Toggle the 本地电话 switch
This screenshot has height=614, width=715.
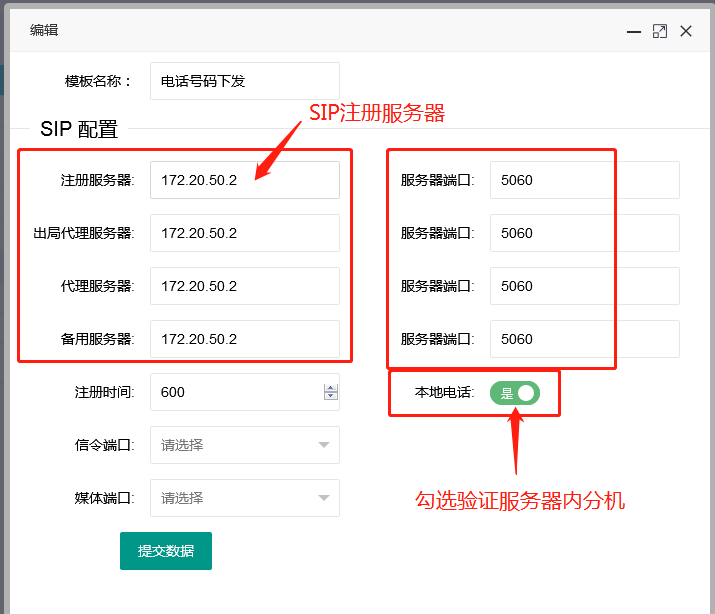[x=515, y=393]
